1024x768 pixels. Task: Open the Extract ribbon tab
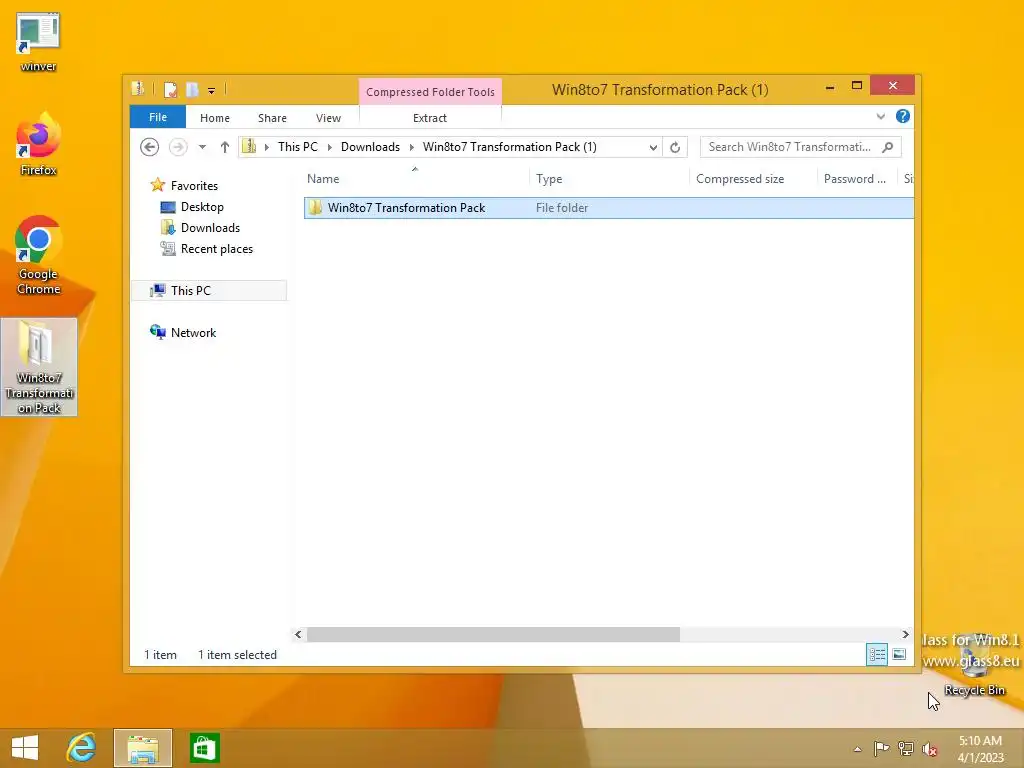tap(430, 118)
